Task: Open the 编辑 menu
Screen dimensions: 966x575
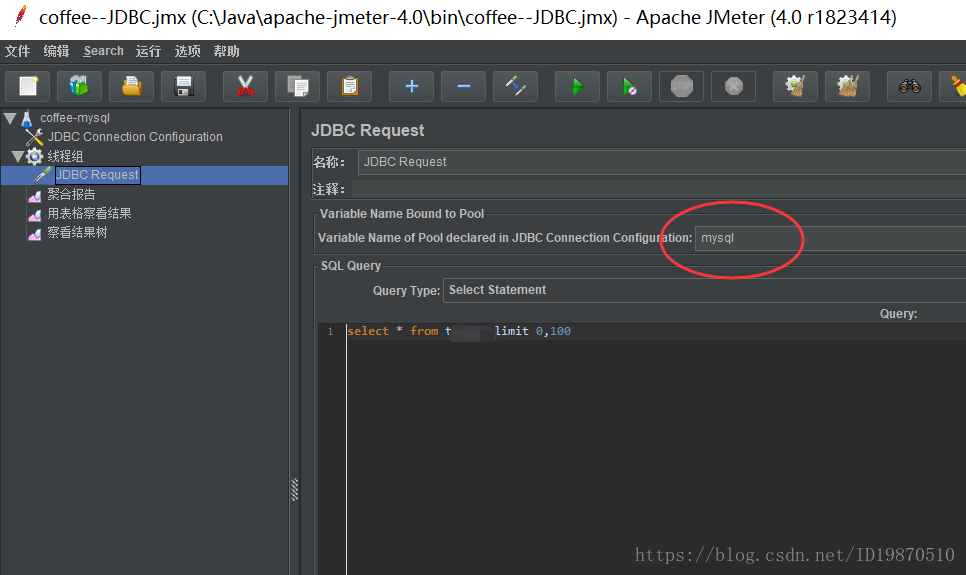Action: point(56,51)
